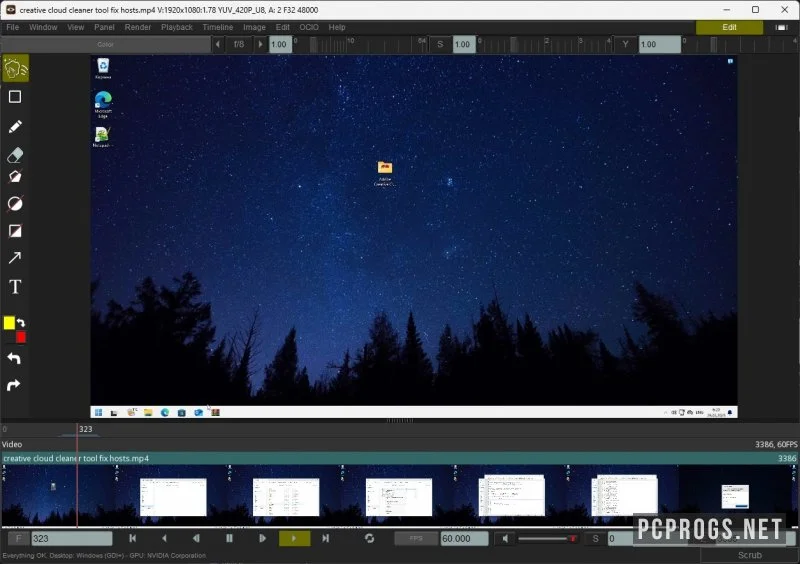
Task: Click the Edge icon in video desktop
Action: pyautogui.click(x=103, y=104)
